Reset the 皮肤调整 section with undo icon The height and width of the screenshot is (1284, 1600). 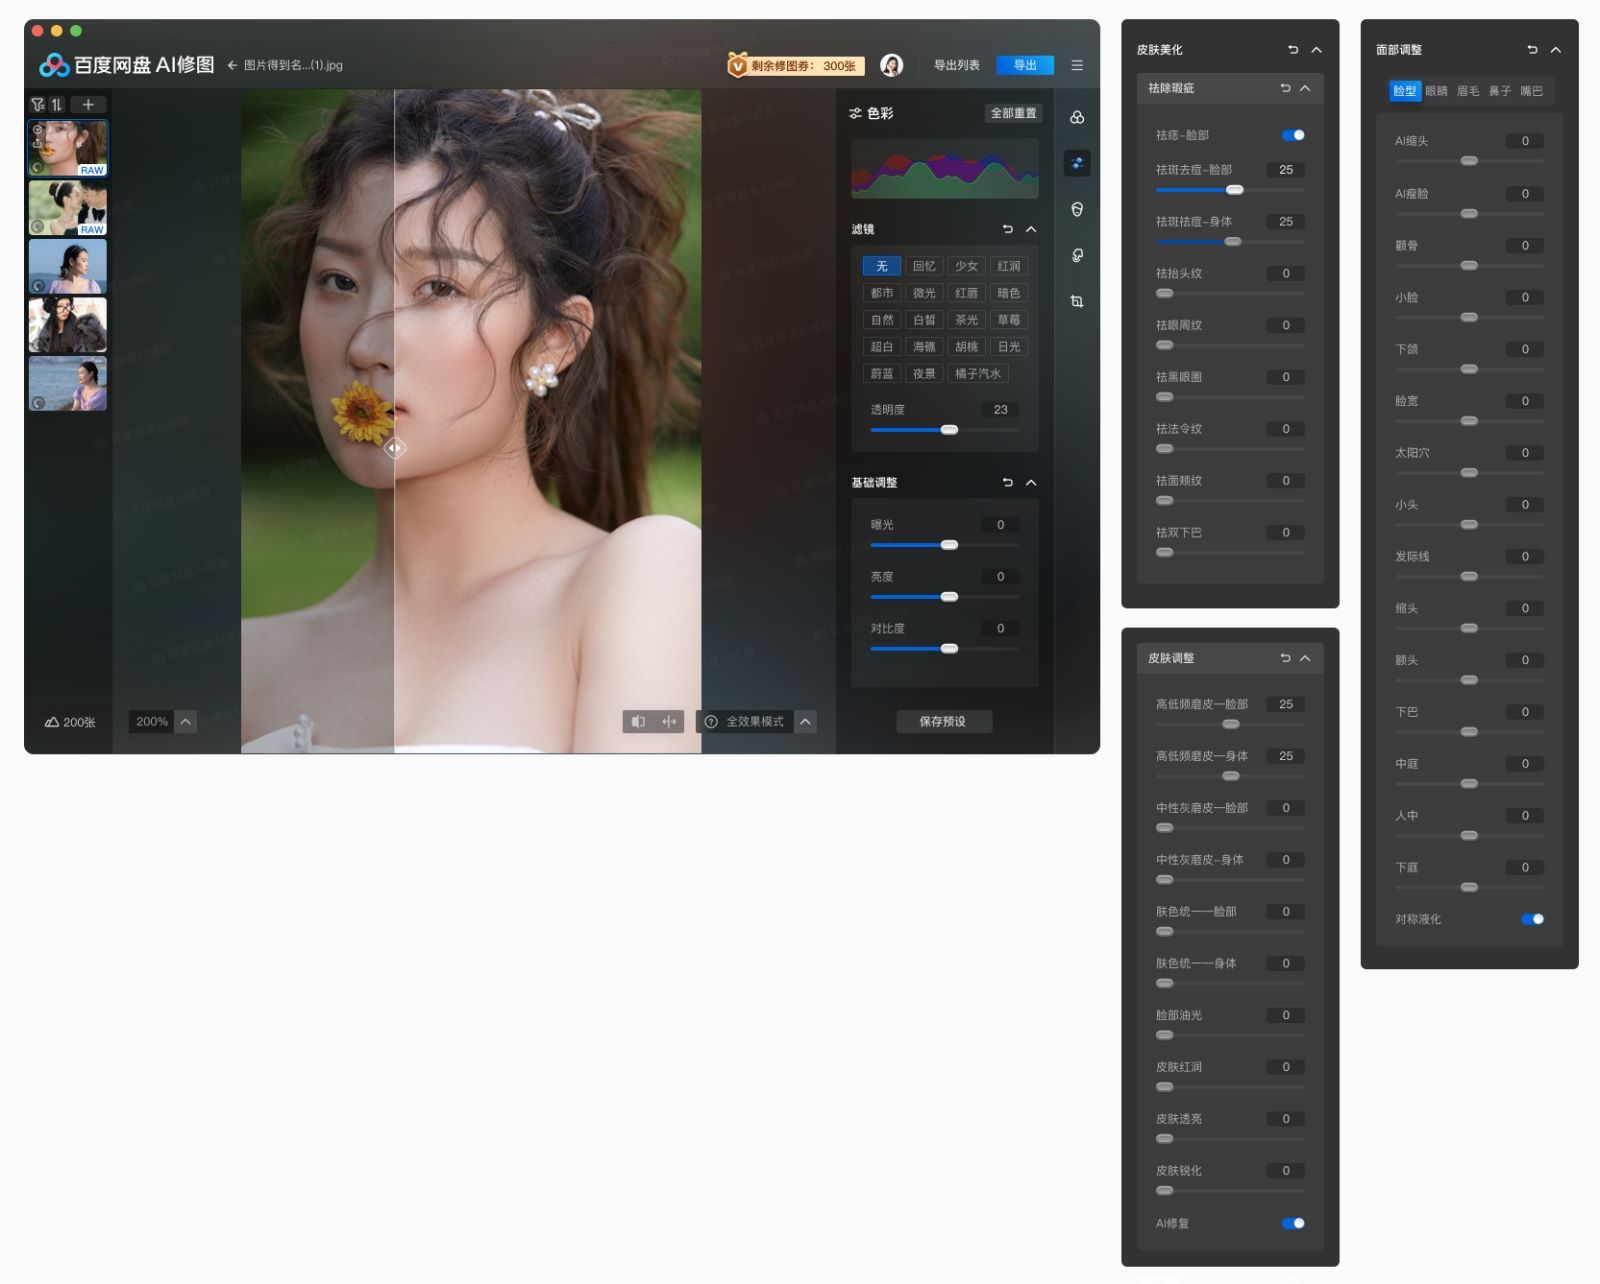tap(1285, 658)
